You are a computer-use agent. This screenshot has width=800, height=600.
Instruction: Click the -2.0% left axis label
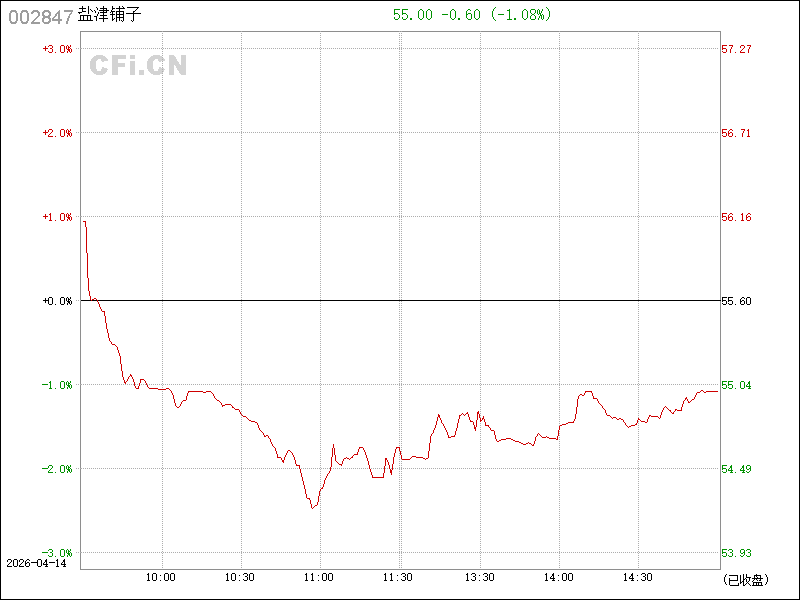pyautogui.click(x=57, y=469)
